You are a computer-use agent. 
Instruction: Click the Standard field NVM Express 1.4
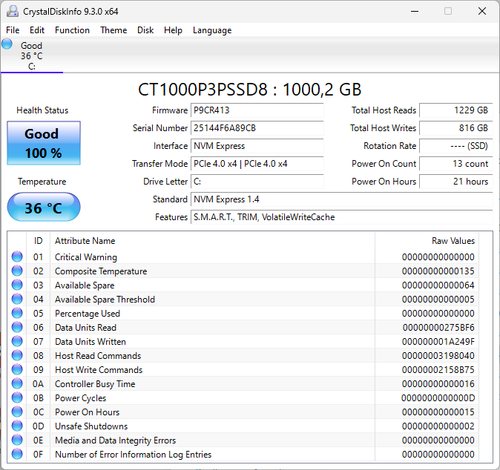coord(342,199)
